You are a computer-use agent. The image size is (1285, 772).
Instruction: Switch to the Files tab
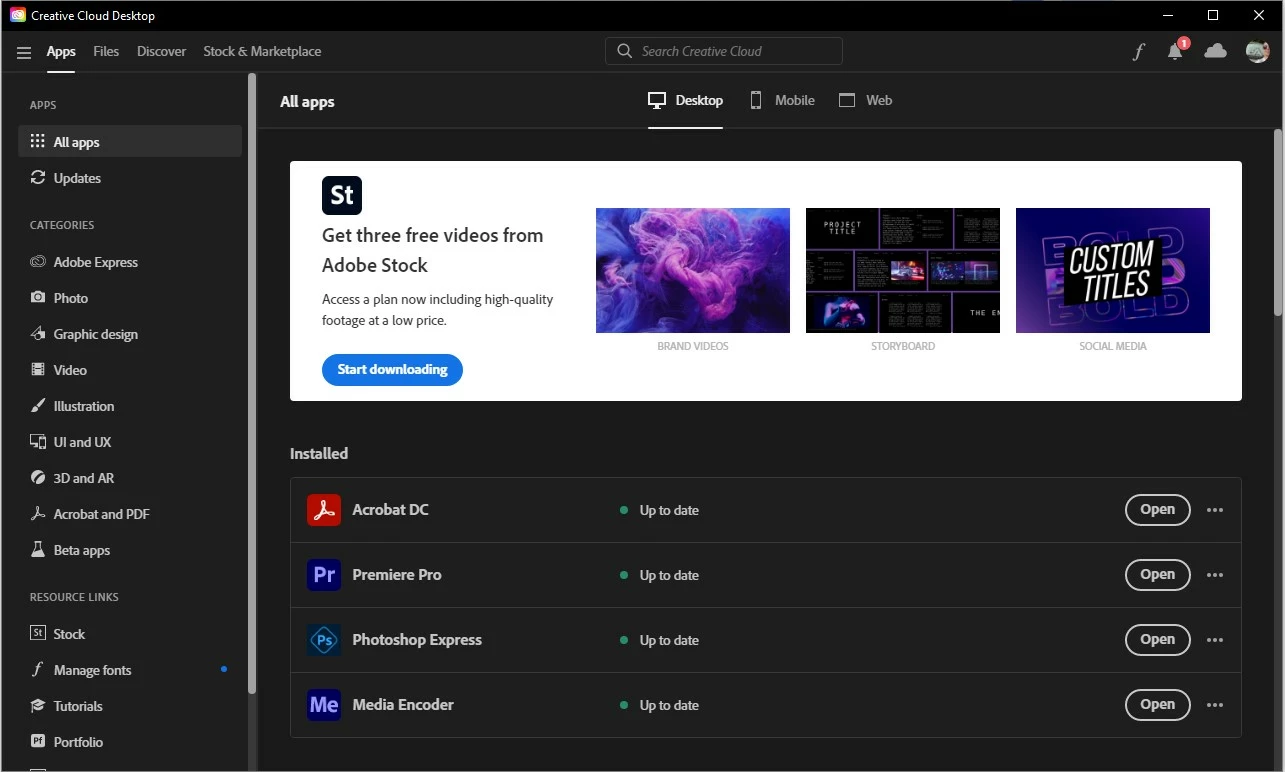pos(106,52)
